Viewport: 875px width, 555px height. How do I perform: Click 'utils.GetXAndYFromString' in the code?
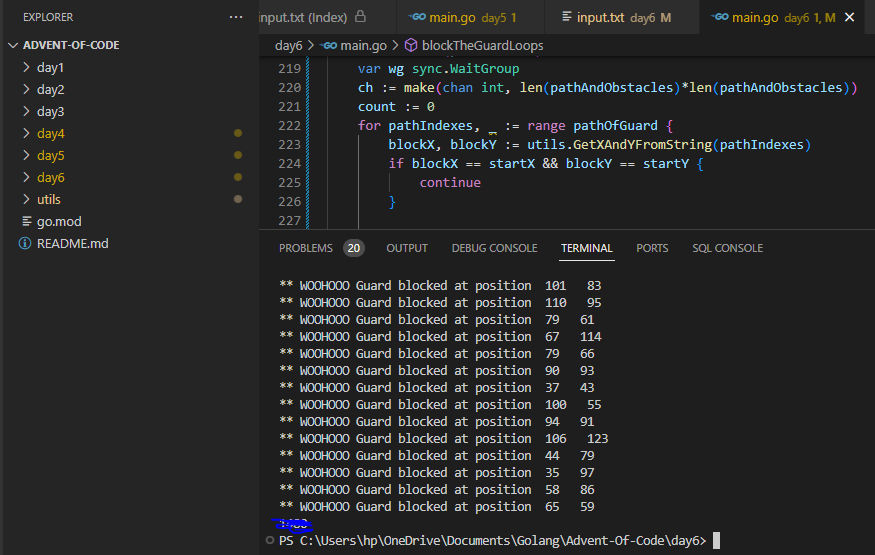[x=619, y=145]
